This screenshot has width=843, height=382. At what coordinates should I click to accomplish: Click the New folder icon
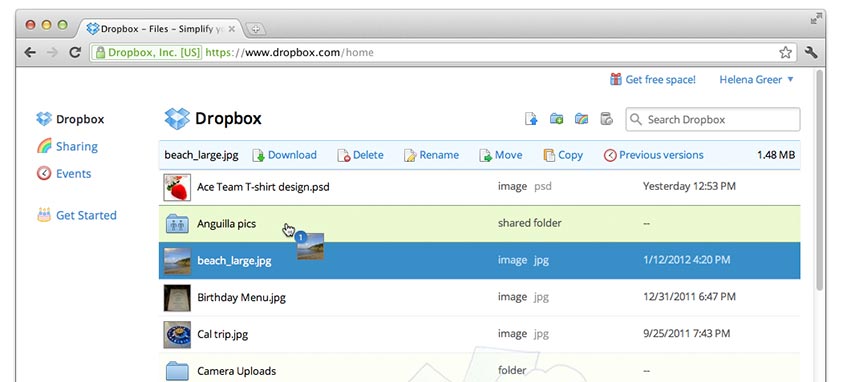pos(556,119)
